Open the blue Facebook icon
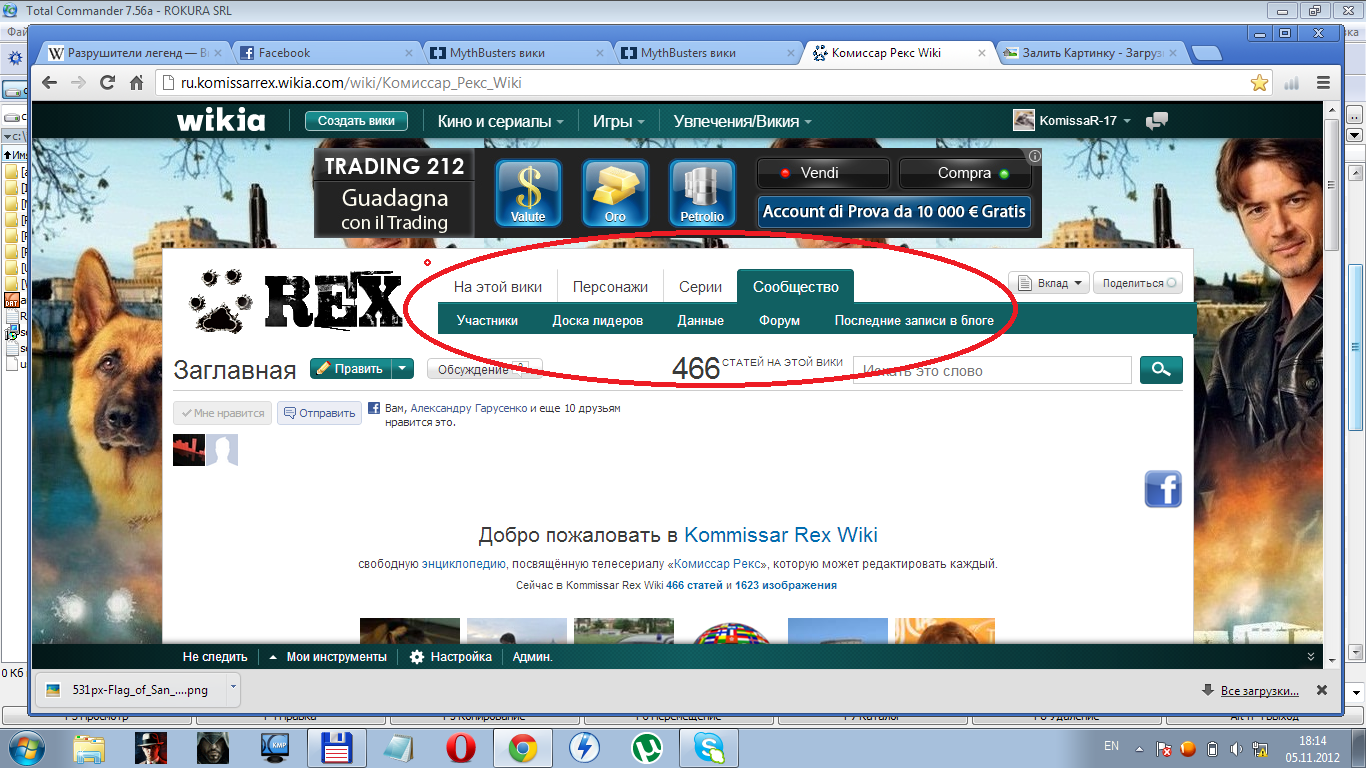 1163,489
